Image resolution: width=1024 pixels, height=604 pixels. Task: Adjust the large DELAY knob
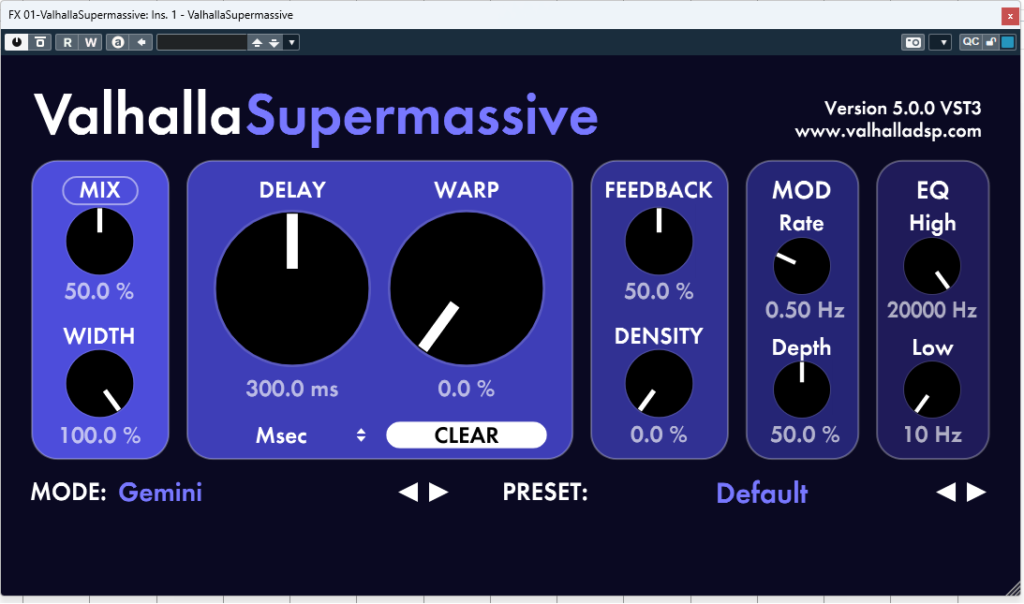pyautogui.click(x=292, y=288)
